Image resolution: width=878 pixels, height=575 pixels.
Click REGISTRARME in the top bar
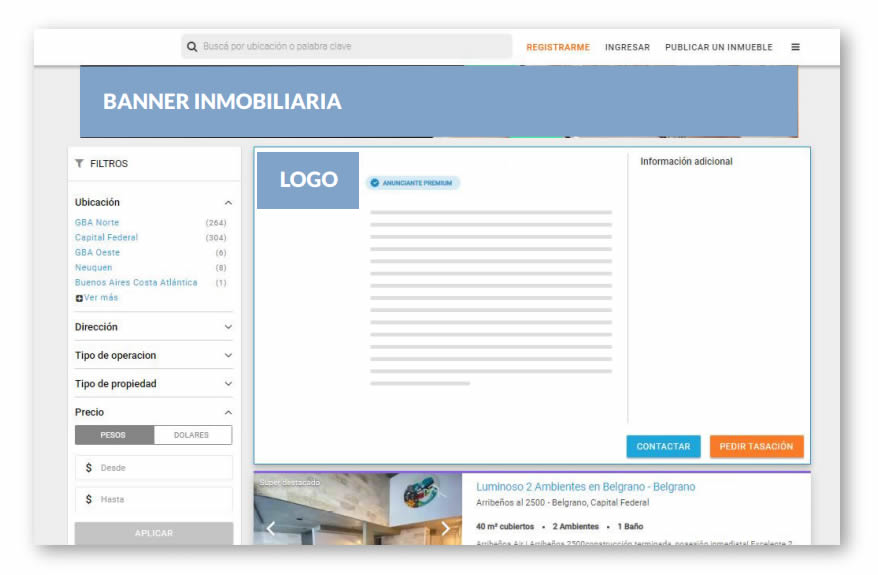pos(558,48)
